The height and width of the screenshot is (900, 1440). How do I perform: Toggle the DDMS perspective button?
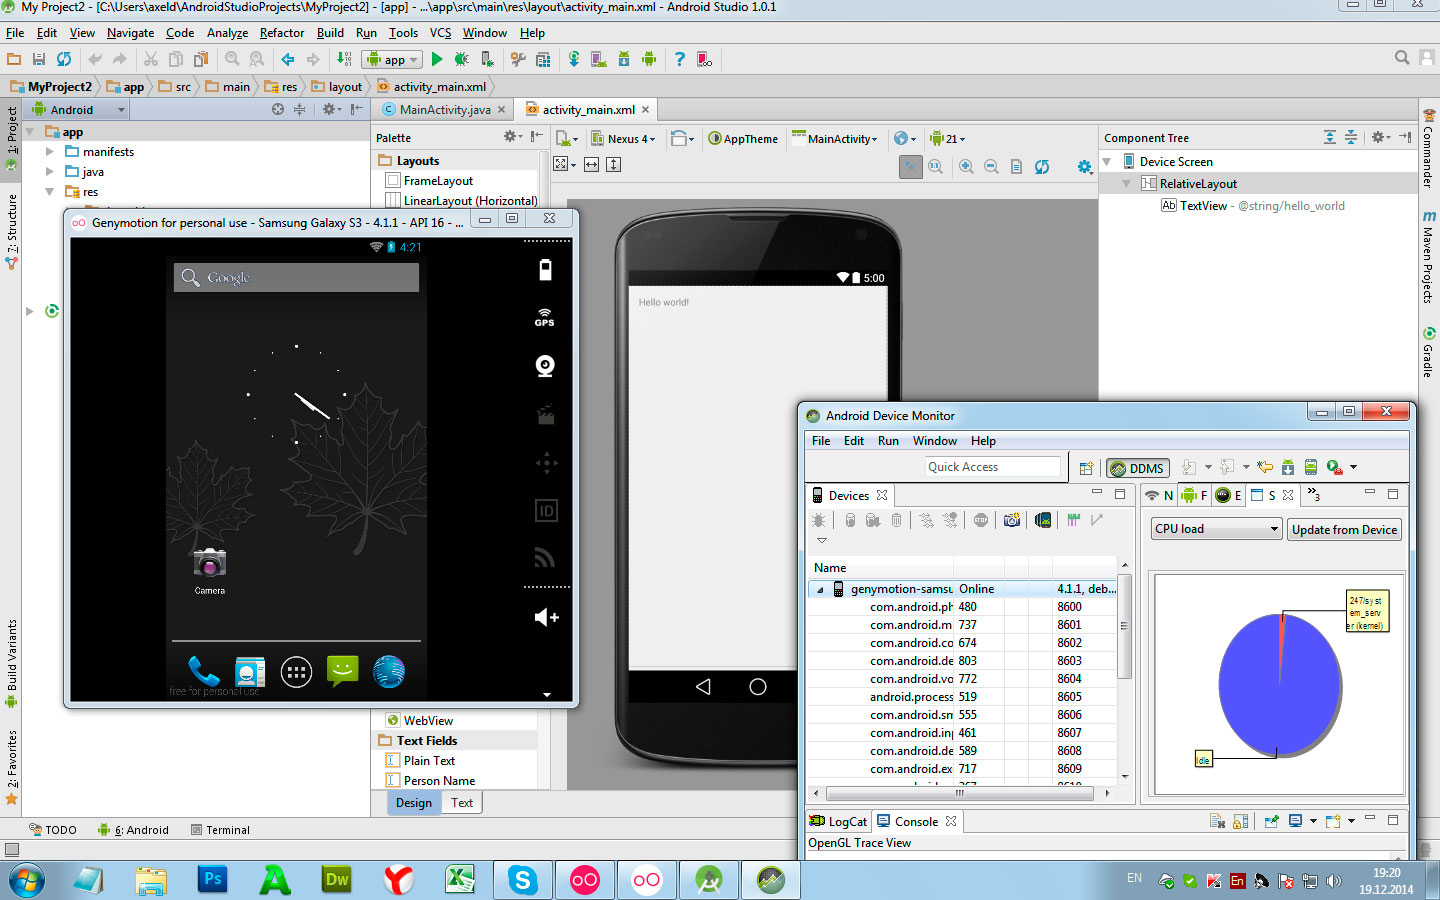click(x=1137, y=468)
